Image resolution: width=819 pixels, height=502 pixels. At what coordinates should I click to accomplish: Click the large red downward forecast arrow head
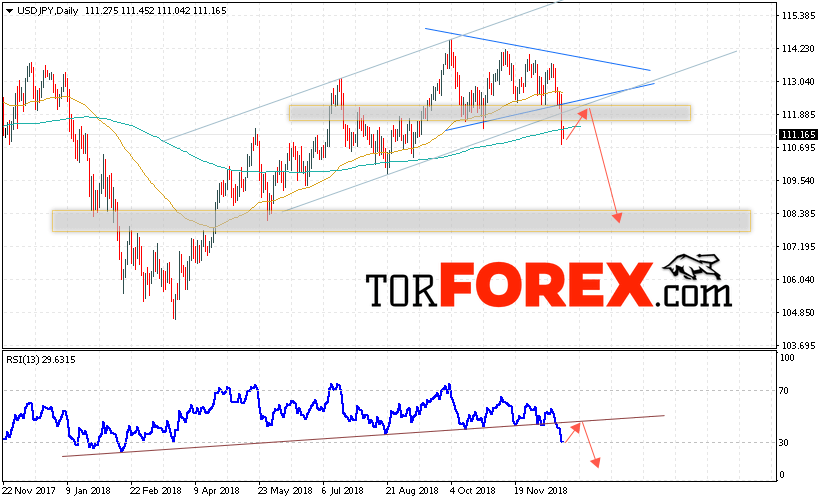tap(617, 217)
